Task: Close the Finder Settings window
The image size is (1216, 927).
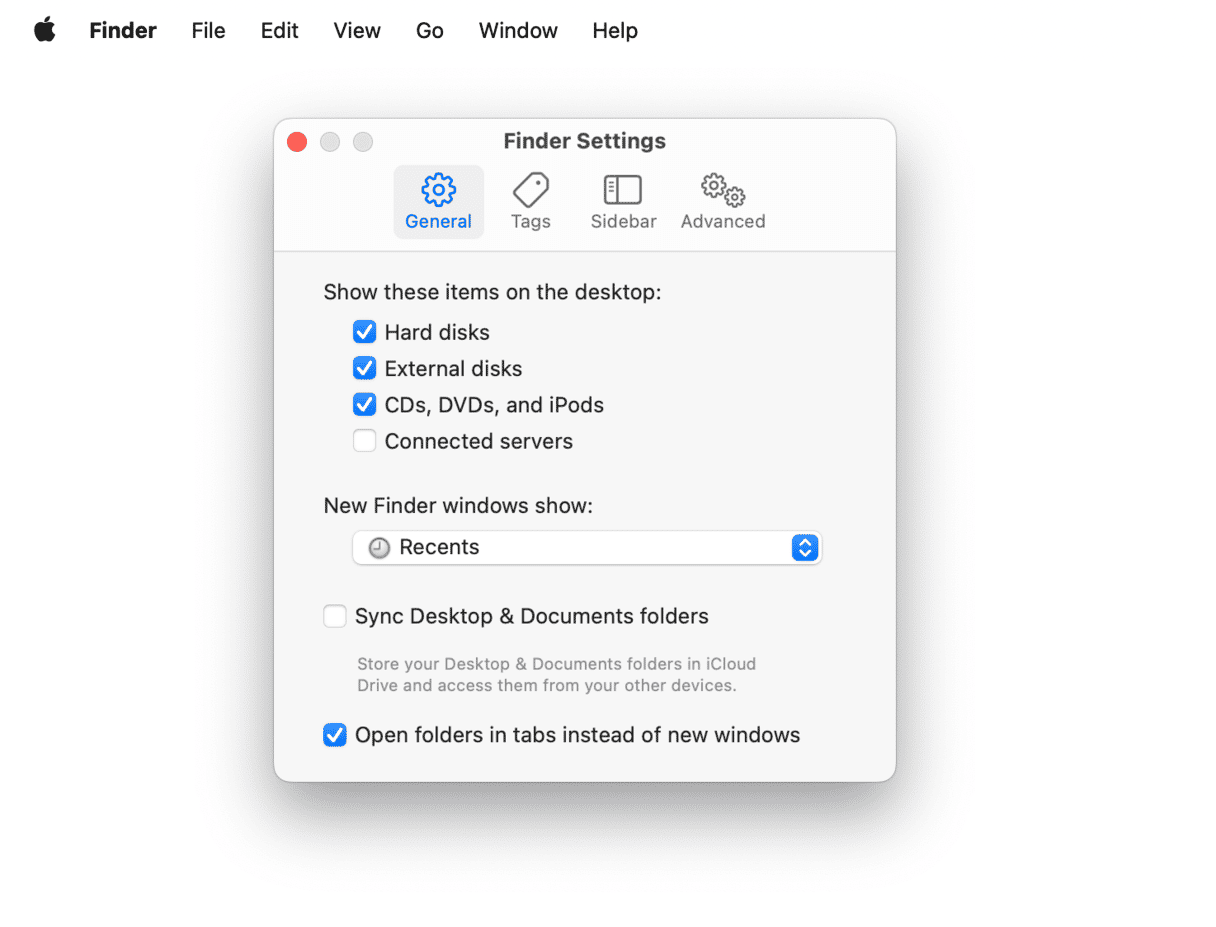Action: tap(297, 142)
